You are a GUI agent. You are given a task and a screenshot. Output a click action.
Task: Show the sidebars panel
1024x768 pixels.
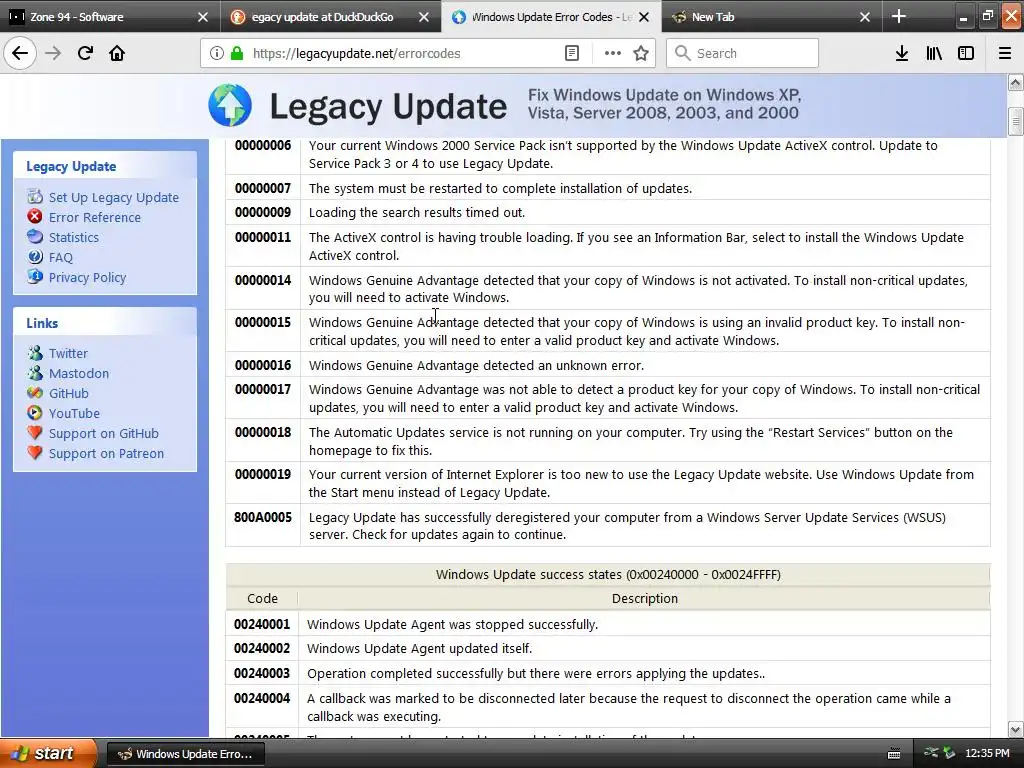(x=966, y=53)
